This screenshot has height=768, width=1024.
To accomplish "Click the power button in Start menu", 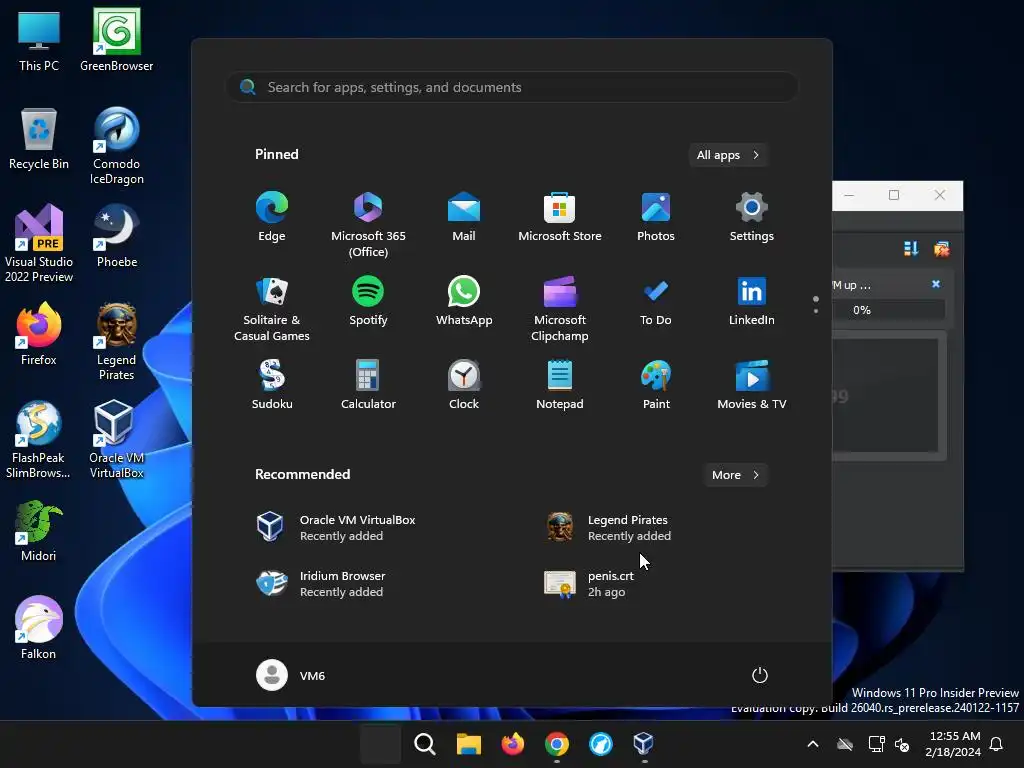I will pos(760,675).
